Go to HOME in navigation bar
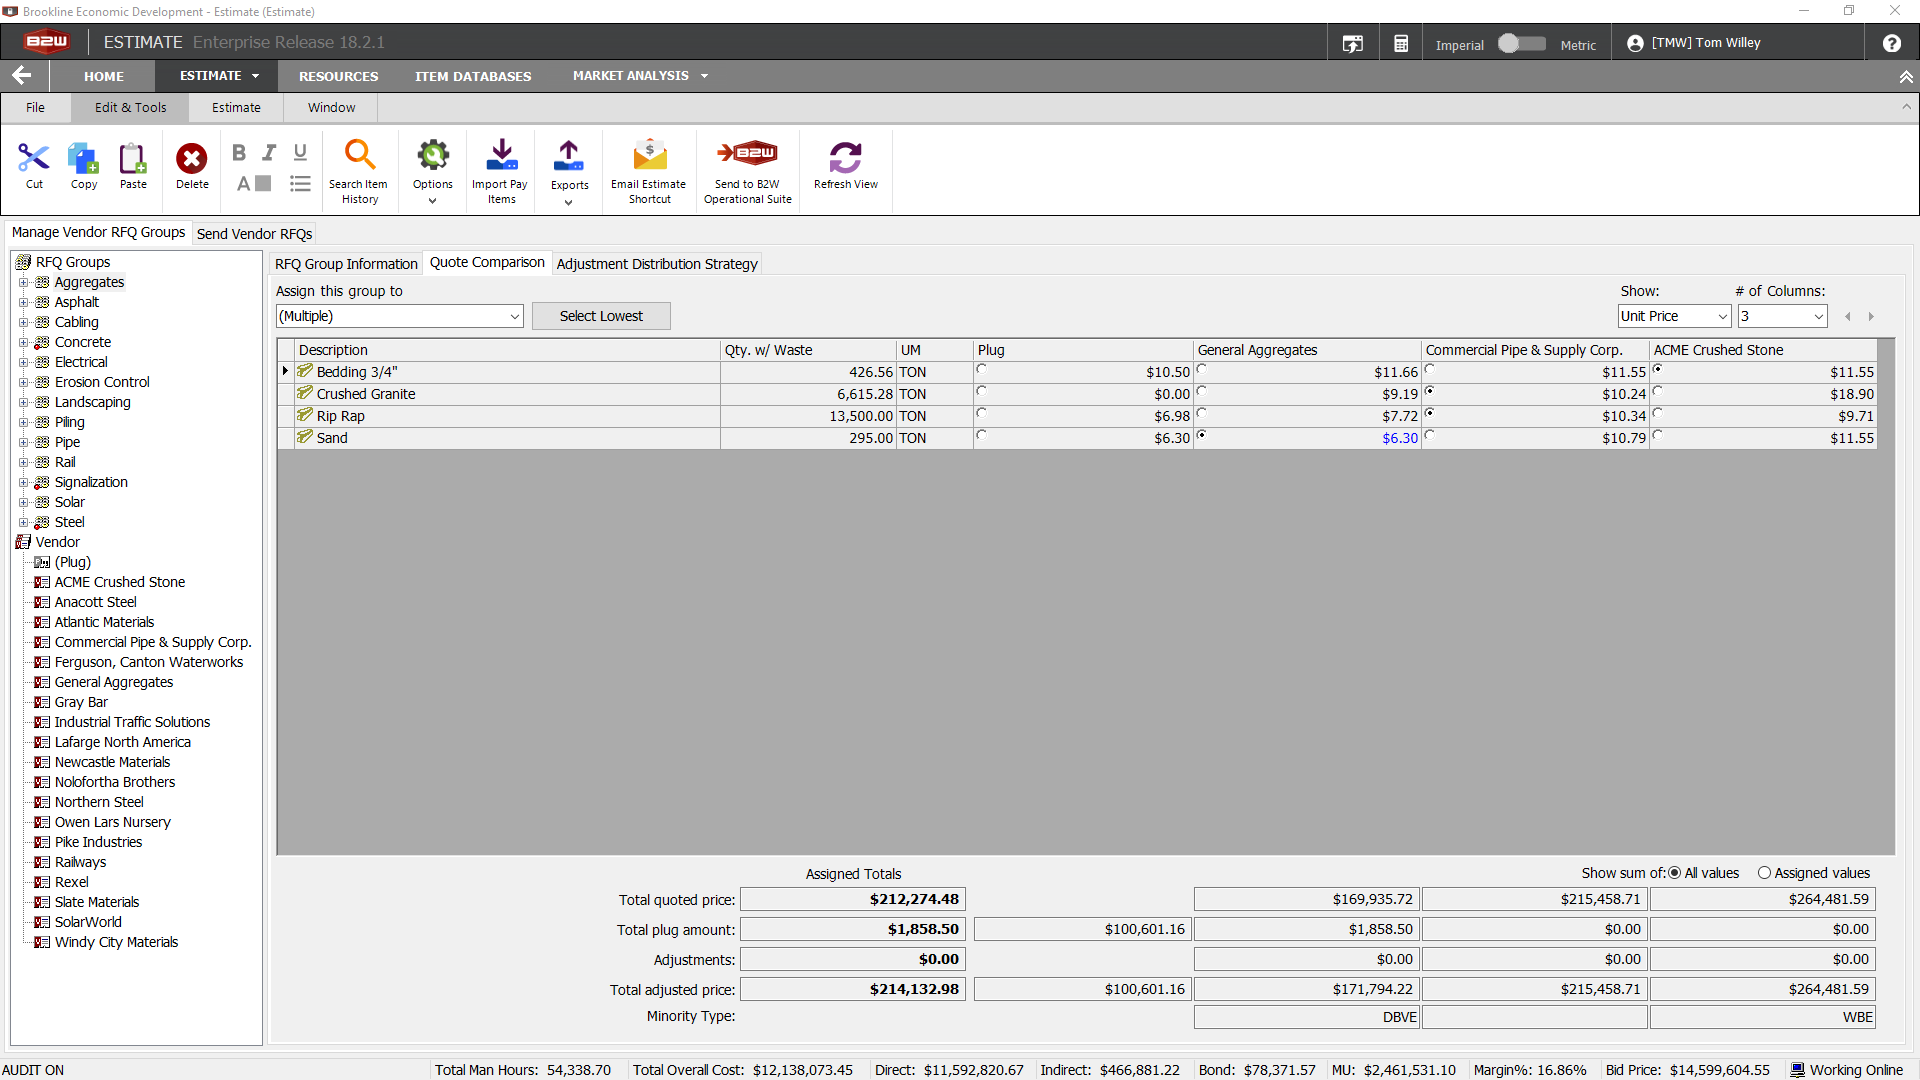The height and width of the screenshot is (1080, 1920). click(104, 76)
